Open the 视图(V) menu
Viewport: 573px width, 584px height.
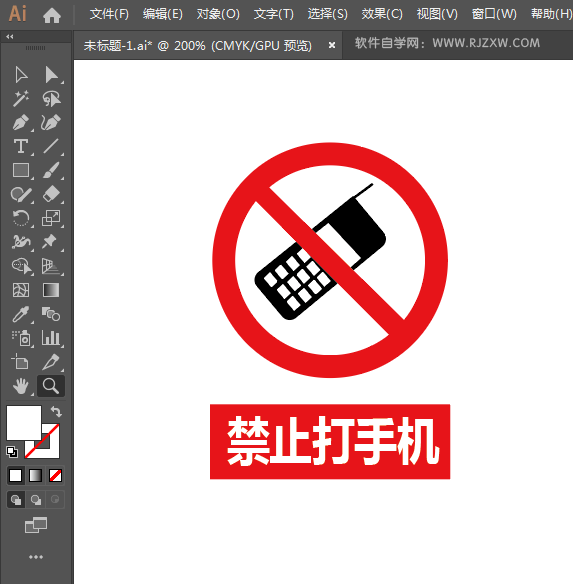[437, 14]
